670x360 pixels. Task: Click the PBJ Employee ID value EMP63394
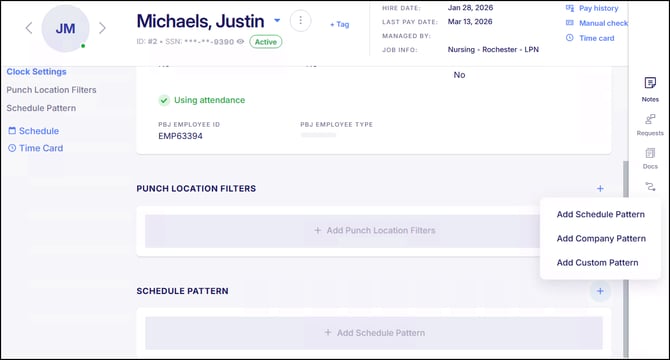[180, 136]
